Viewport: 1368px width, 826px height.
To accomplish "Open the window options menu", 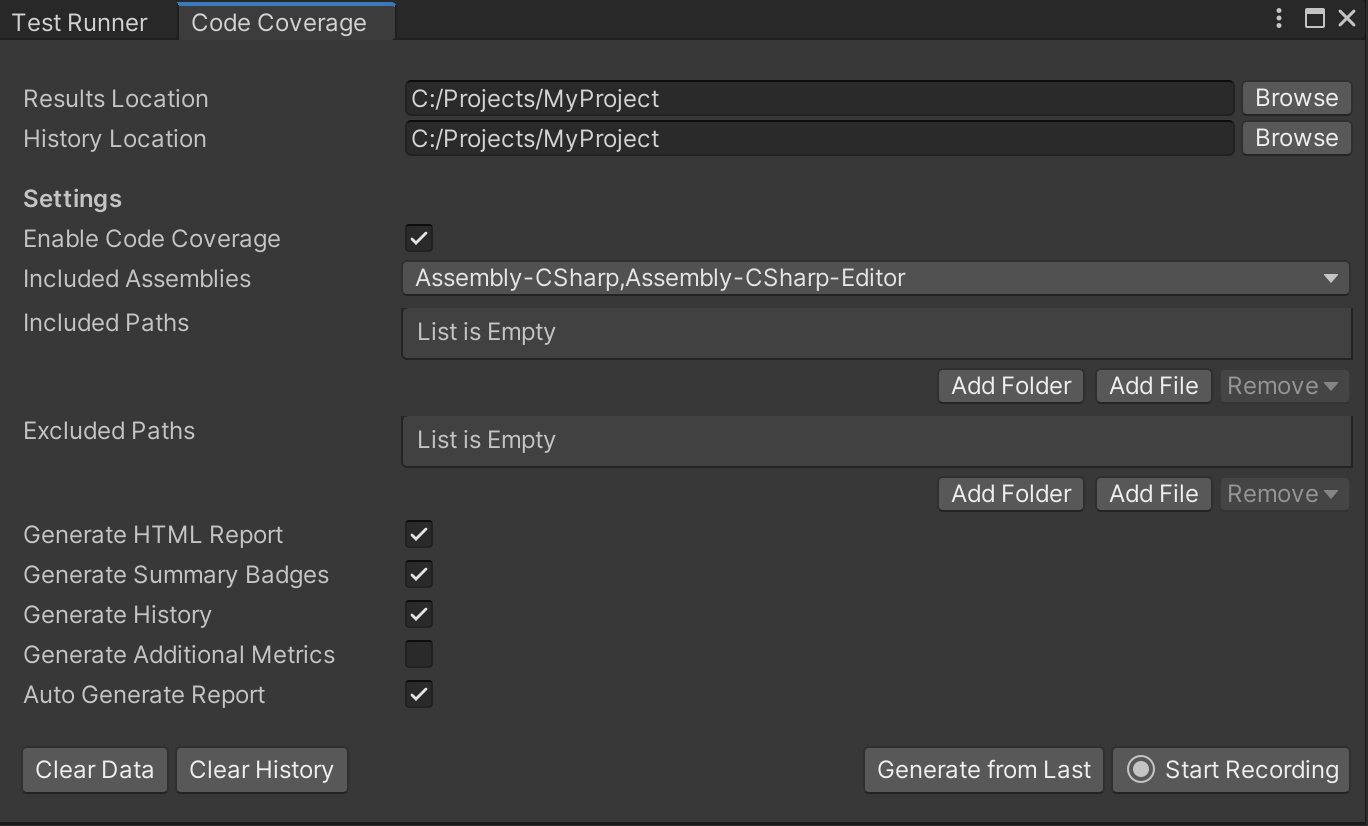I will tap(1278, 18).
